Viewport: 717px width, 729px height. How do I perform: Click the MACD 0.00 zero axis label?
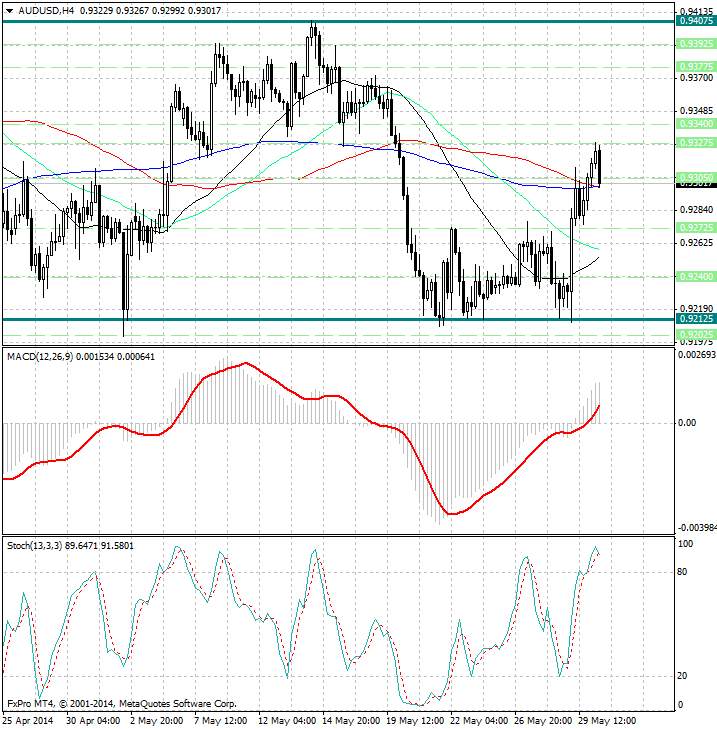[x=688, y=423]
